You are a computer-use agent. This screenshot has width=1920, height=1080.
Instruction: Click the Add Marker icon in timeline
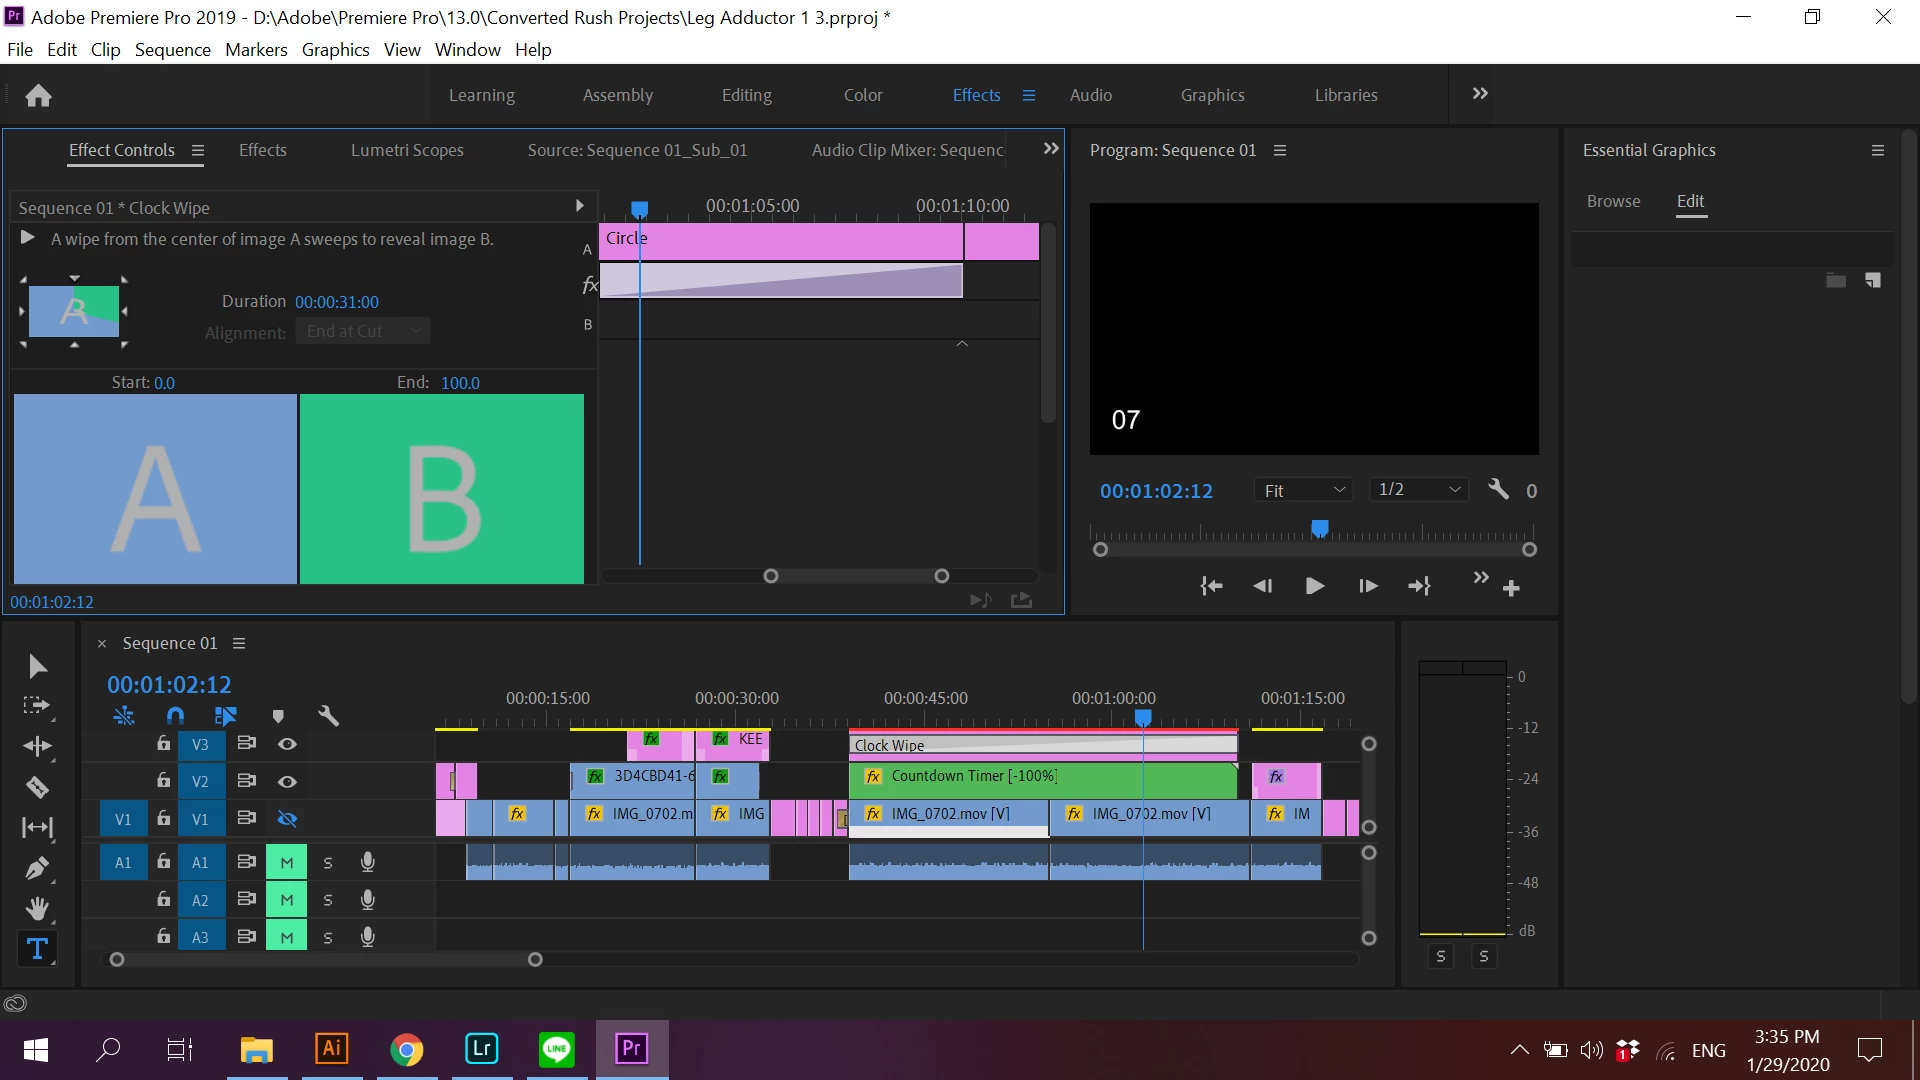[x=278, y=716]
